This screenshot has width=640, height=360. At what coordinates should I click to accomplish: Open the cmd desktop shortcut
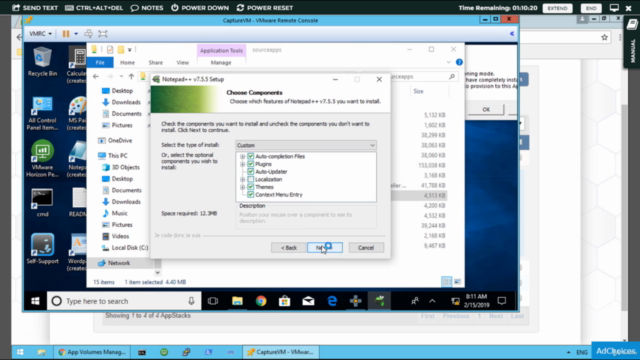(x=42, y=202)
